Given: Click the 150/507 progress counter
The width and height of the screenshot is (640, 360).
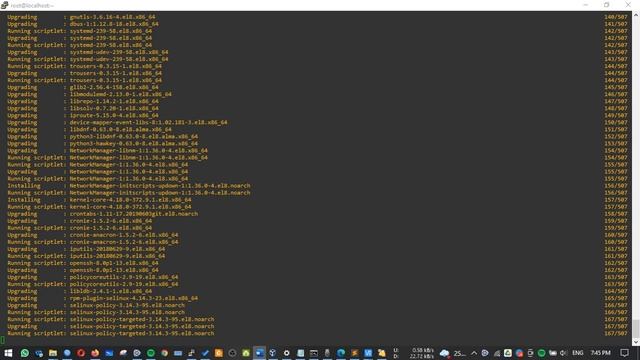Looking at the screenshot, I should click(616, 122).
